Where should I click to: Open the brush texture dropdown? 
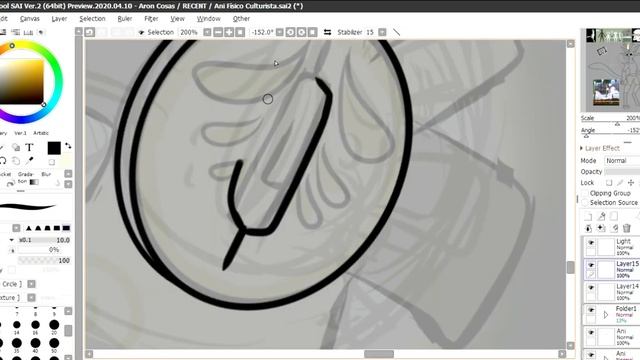pyautogui.click(x=31, y=298)
